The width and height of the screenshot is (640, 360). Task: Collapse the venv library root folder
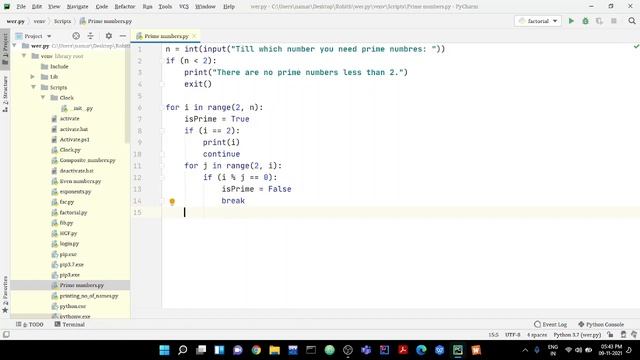pos(24,56)
